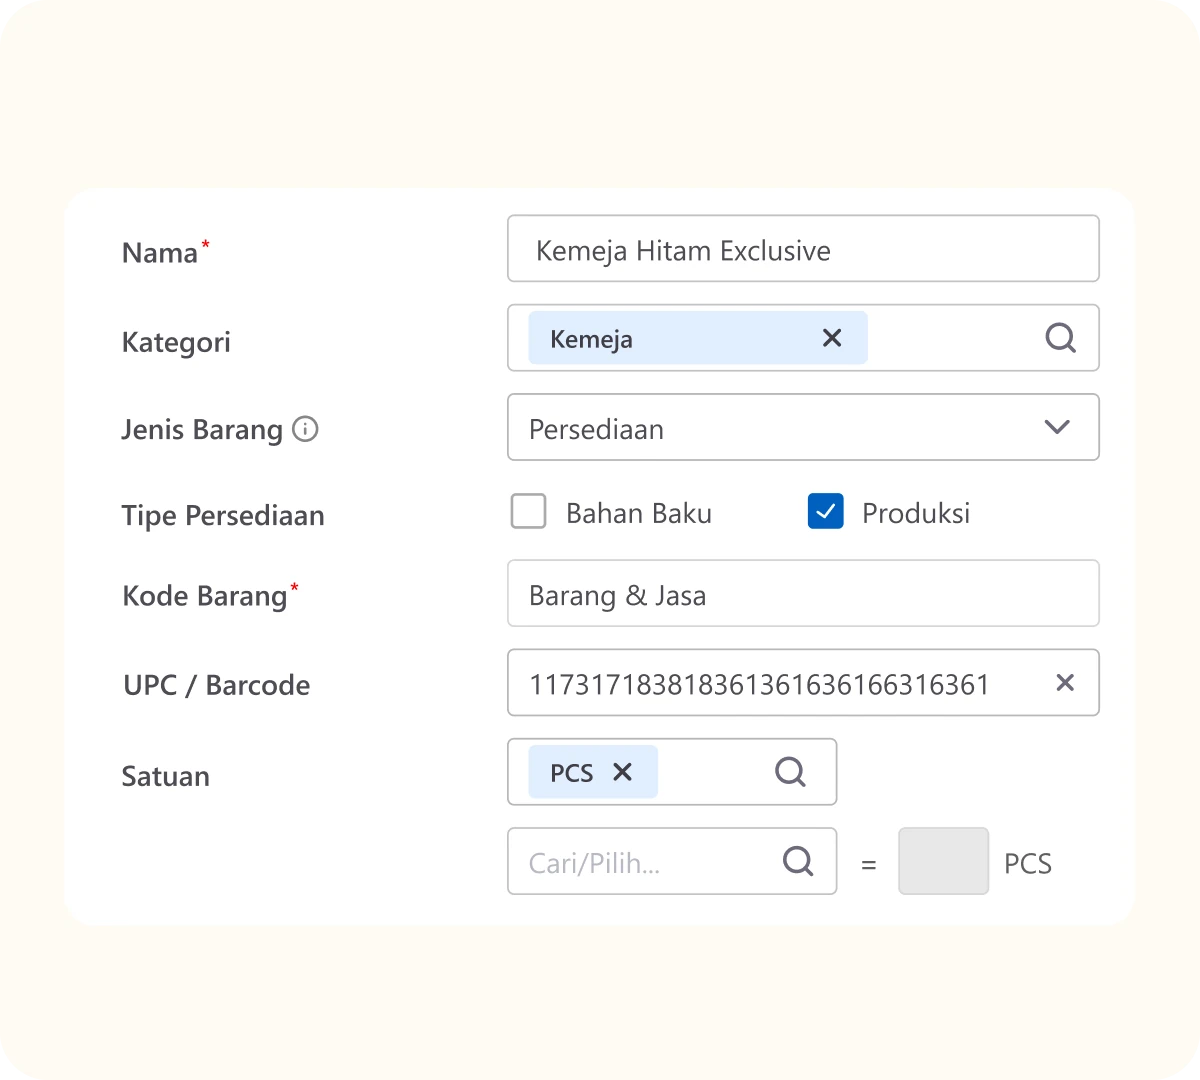Enable the Bahan Baku checkbox
The width and height of the screenshot is (1200, 1080).
pyautogui.click(x=528, y=512)
